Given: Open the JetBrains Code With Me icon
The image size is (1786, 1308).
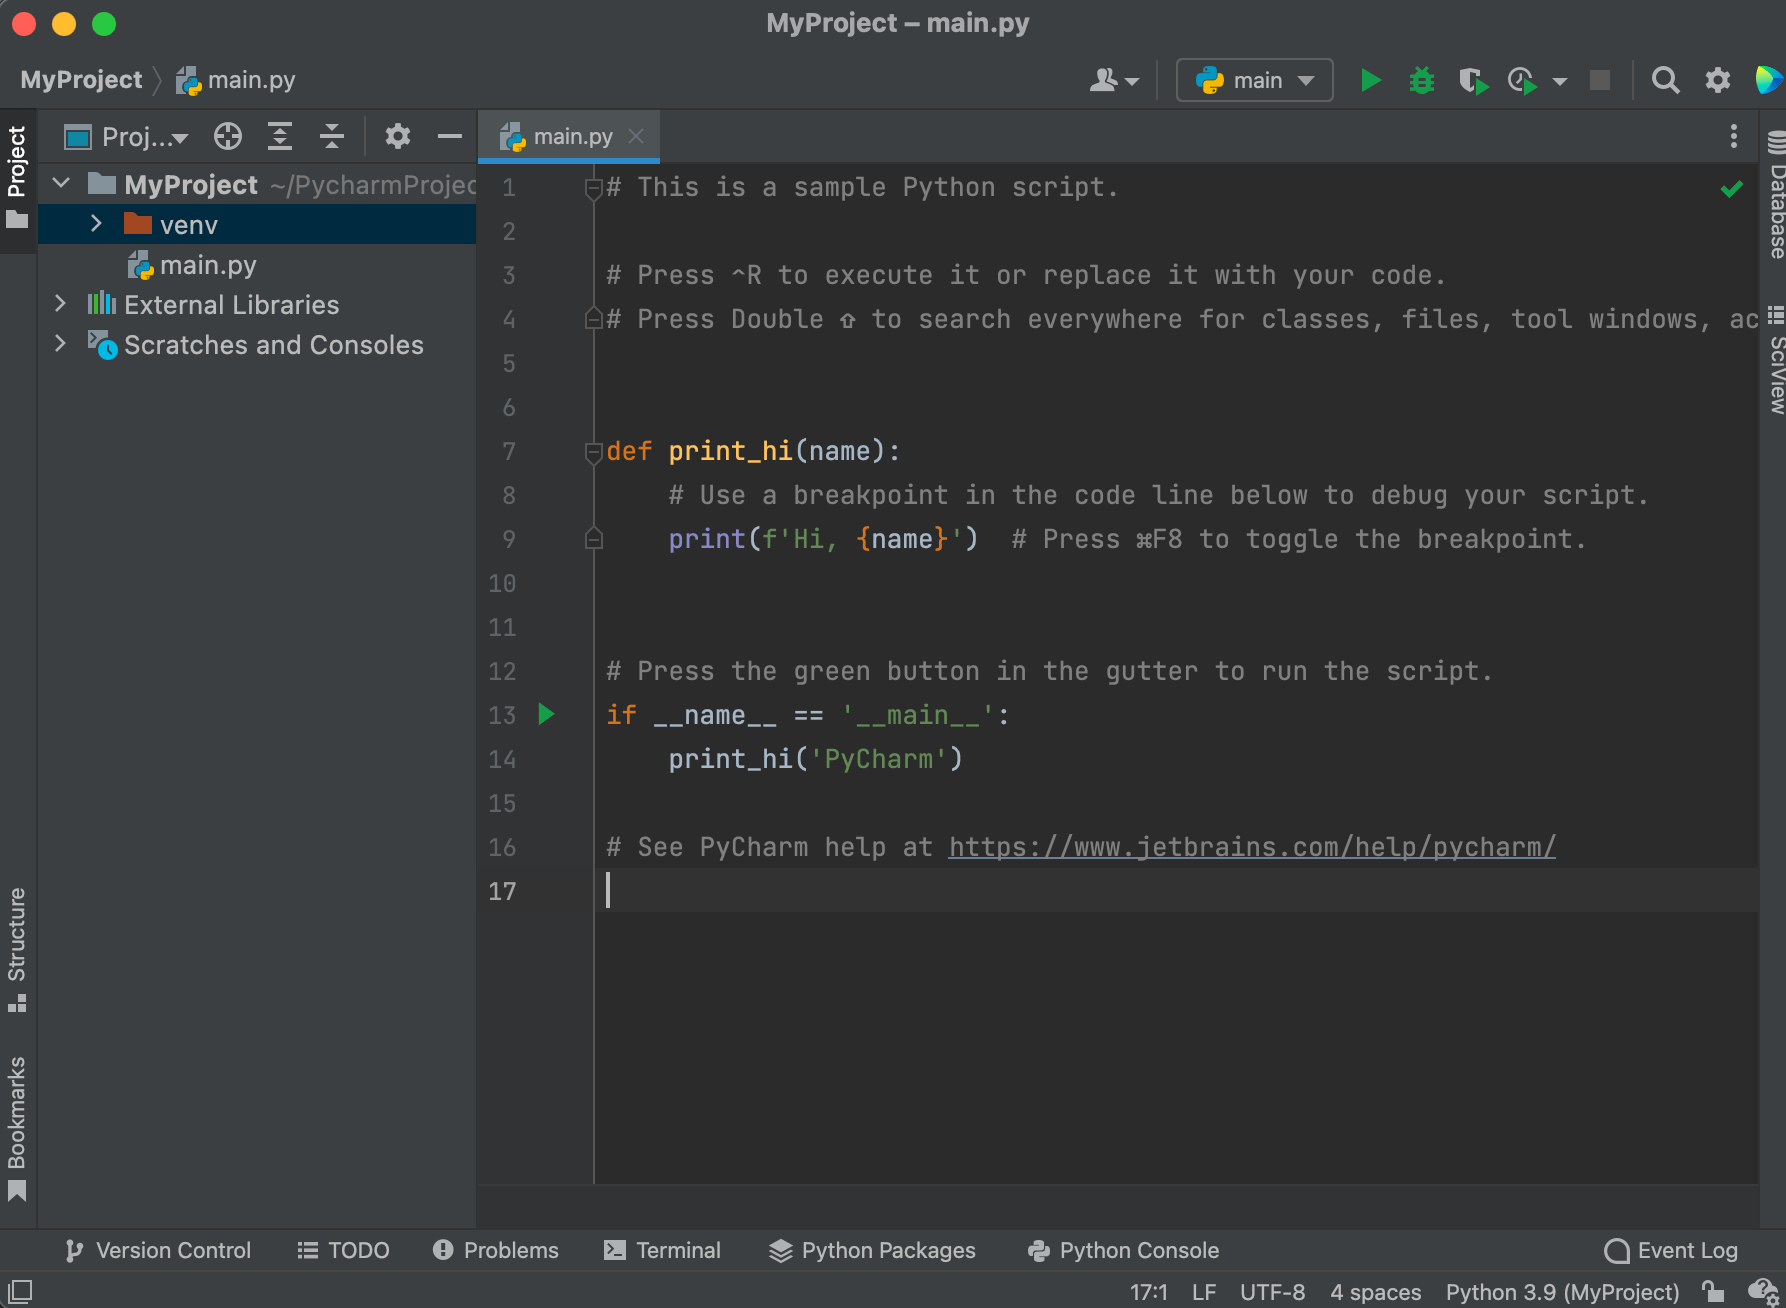Looking at the screenshot, I should pyautogui.click(x=1768, y=80).
